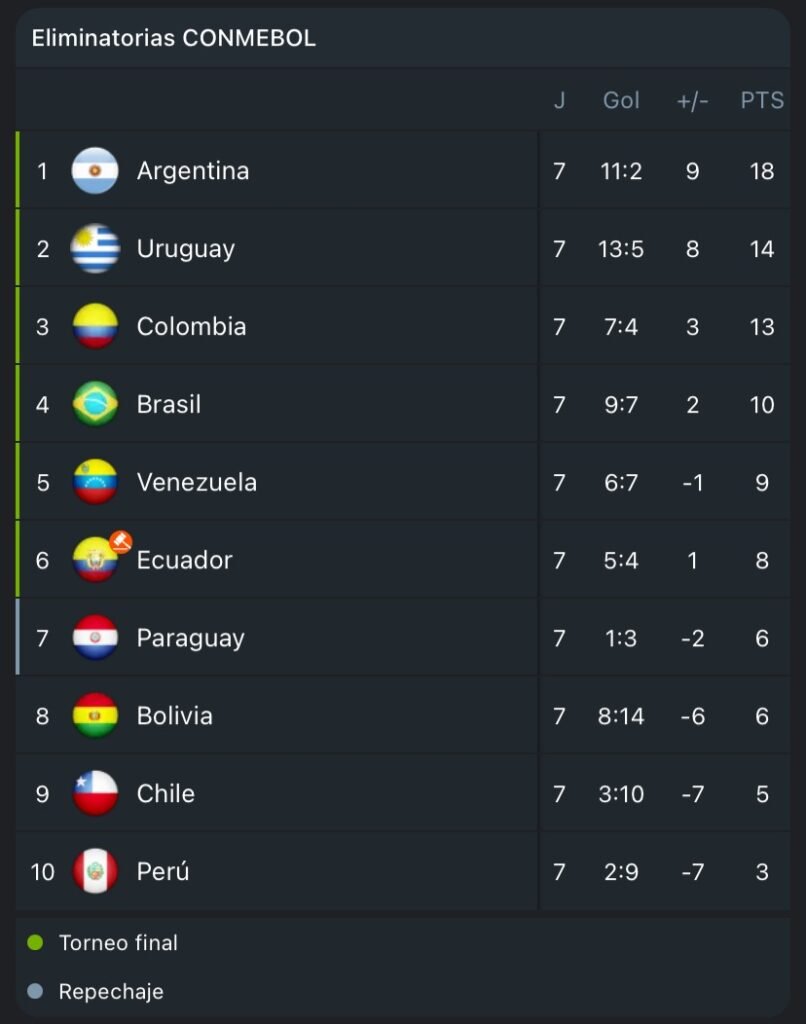
Task: Click Bolivia's 8:14 goals cell
Action: click(x=621, y=716)
